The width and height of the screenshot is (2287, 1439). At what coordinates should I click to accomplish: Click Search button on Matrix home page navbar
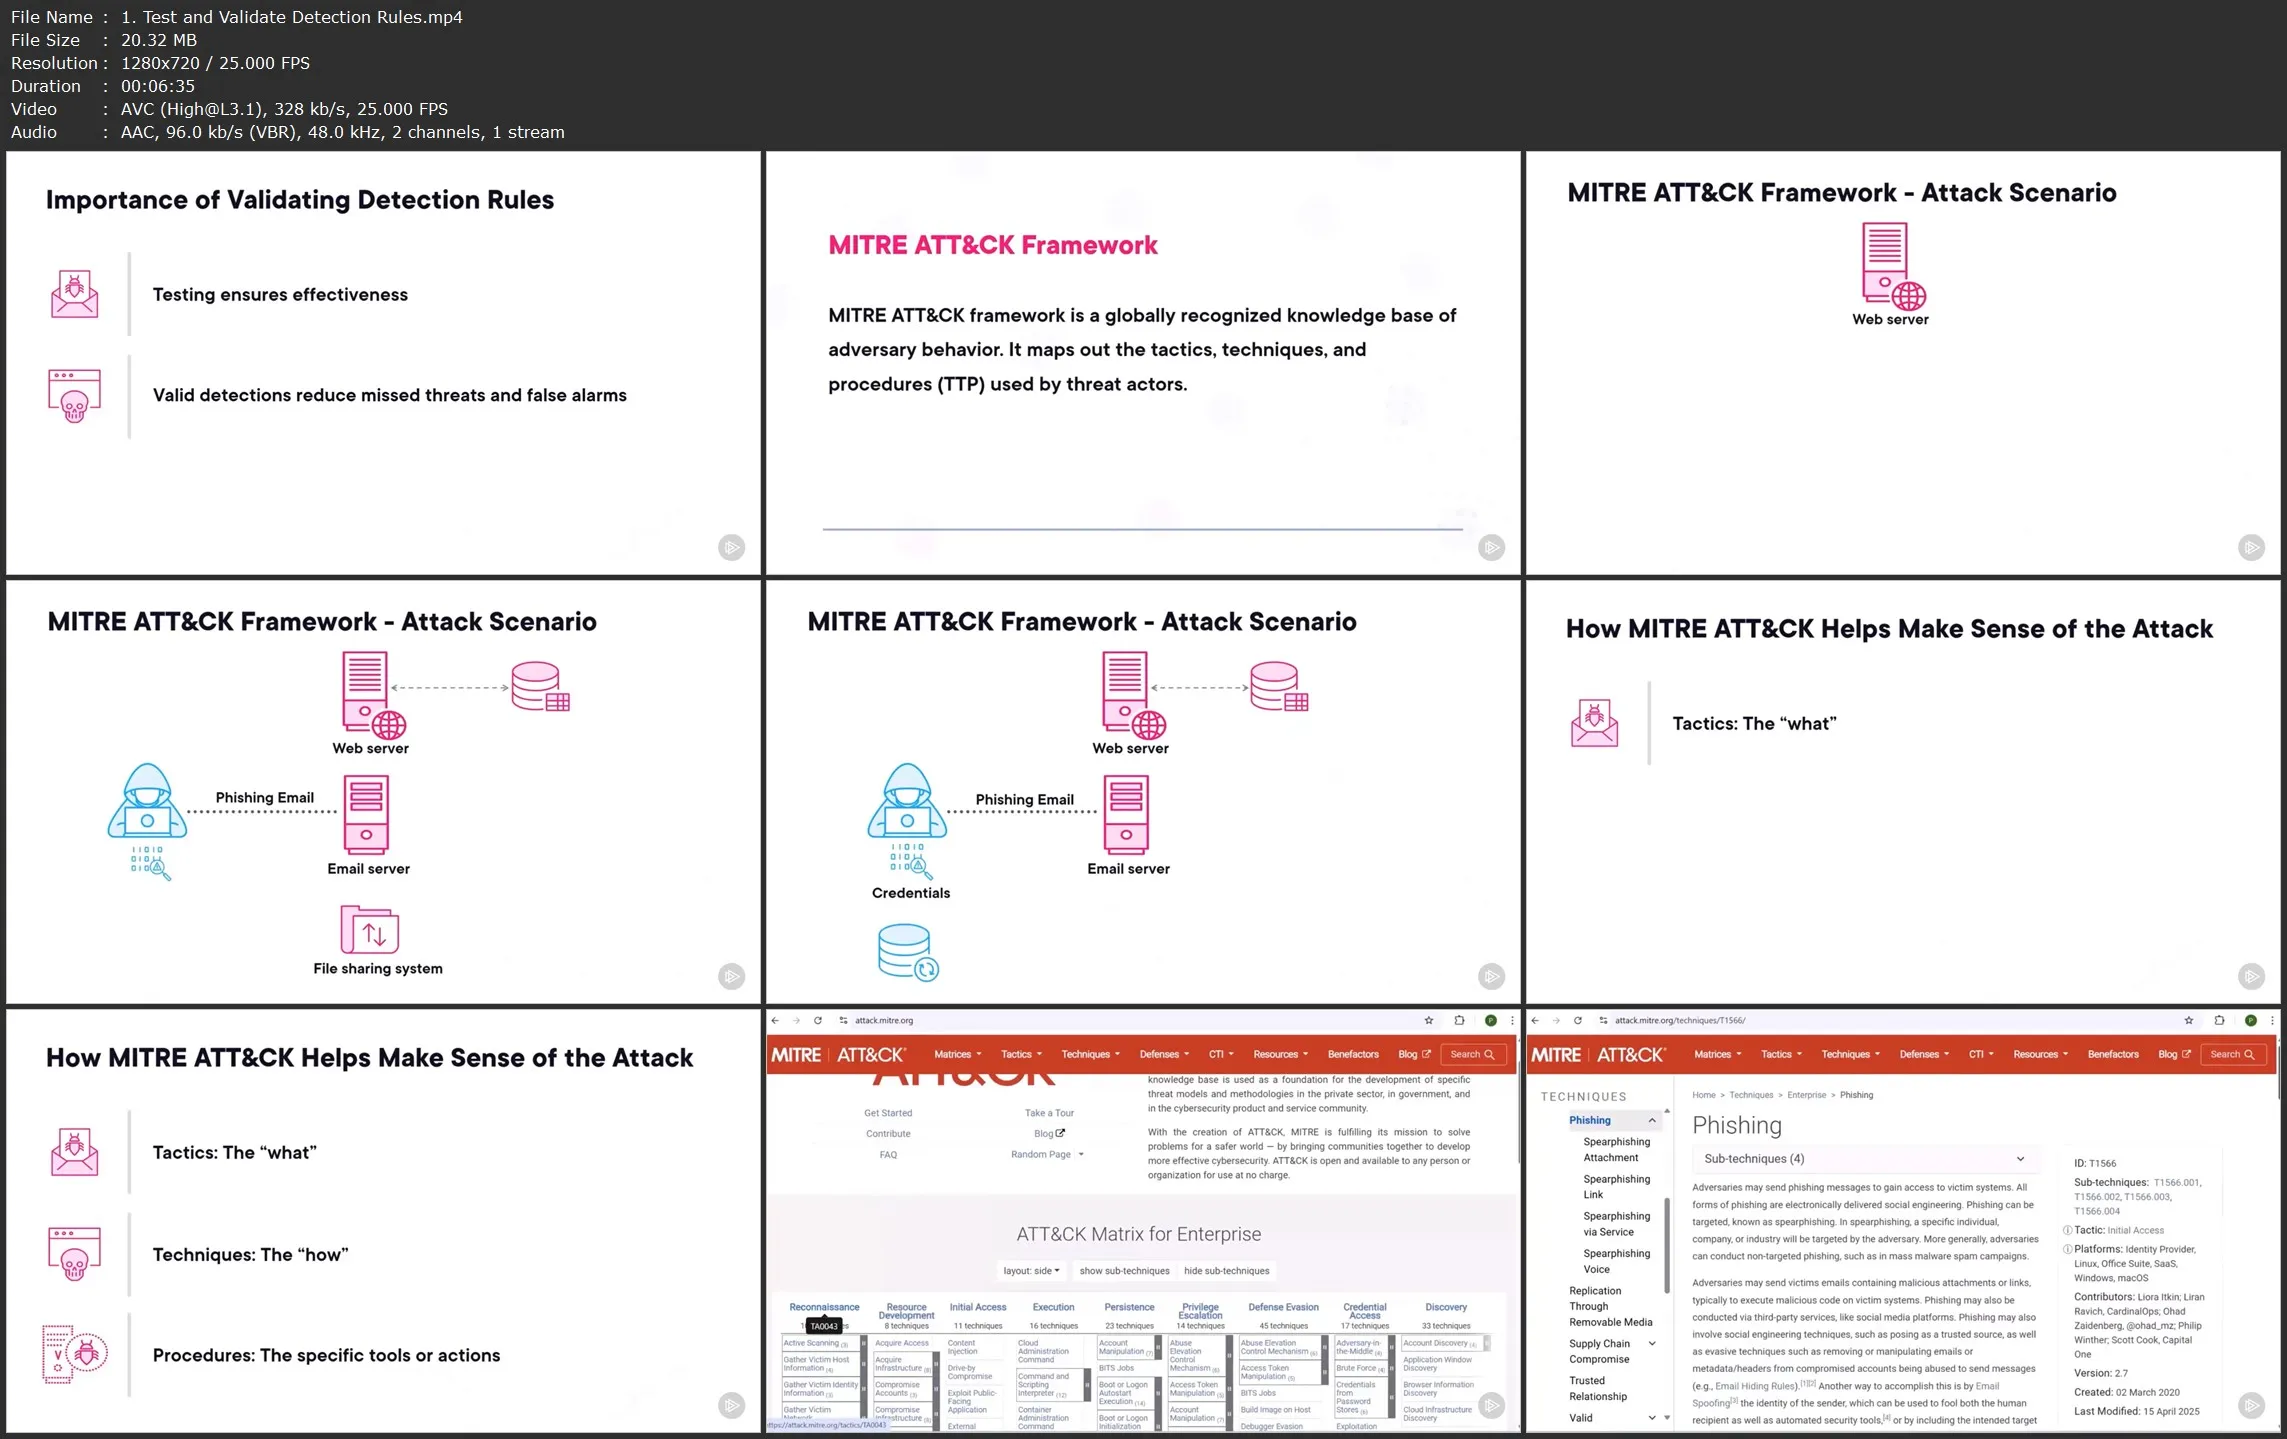pos(1472,1054)
